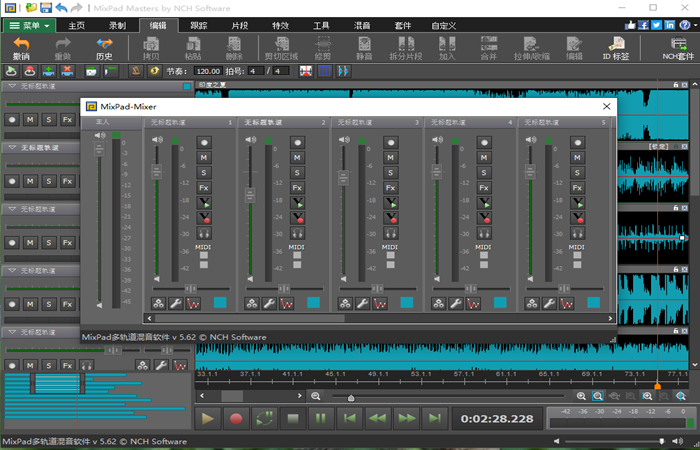Select playback output icon on mixer track 1
Image resolution: width=700 pixels, height=450 pixels.
point(204,203)
